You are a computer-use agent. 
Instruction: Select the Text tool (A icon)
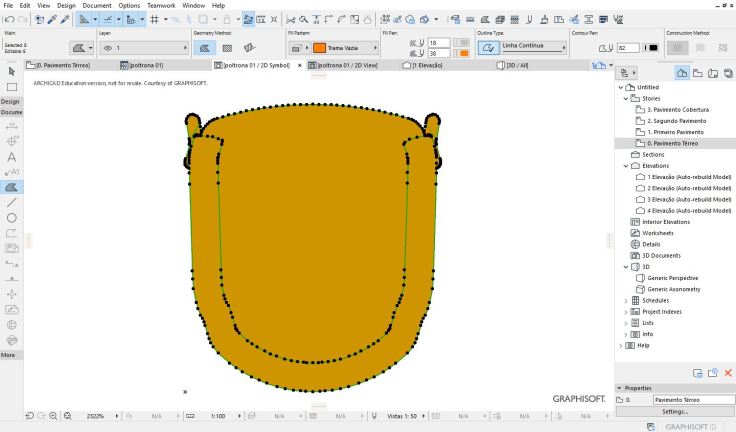(x=12, y=157)
